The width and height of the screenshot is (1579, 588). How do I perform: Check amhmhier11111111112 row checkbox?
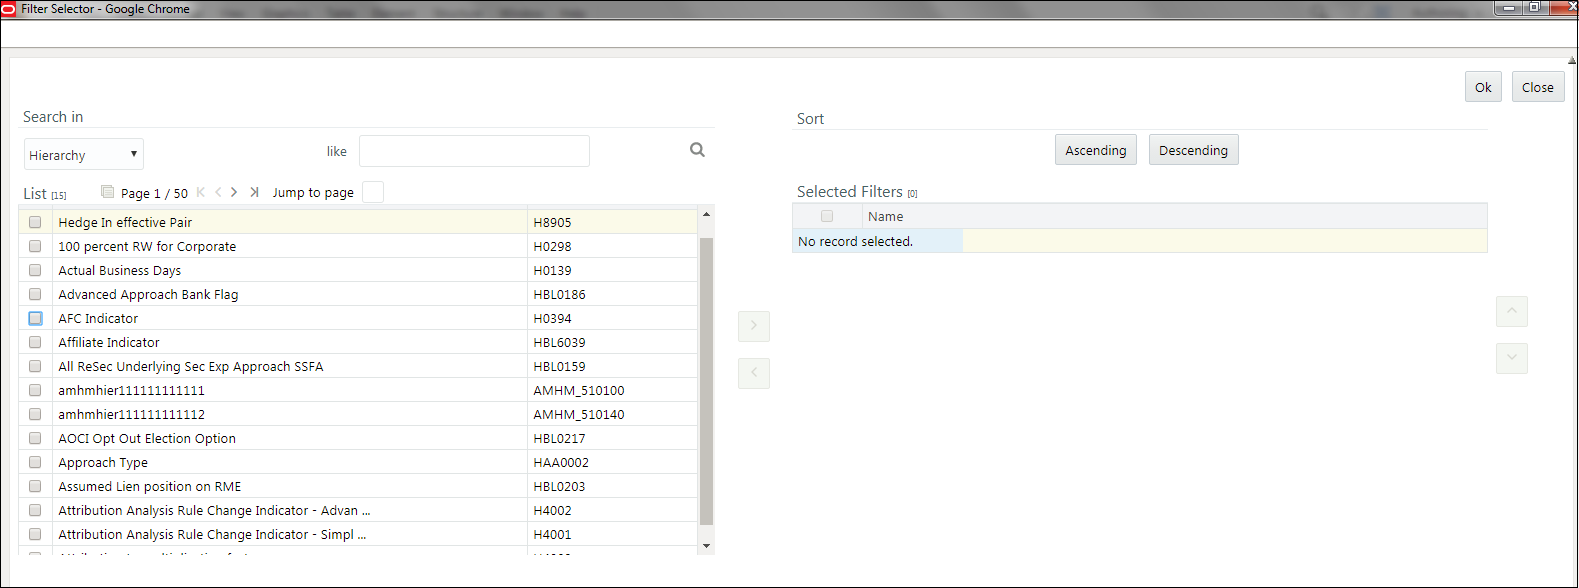[x=35, y=414]
